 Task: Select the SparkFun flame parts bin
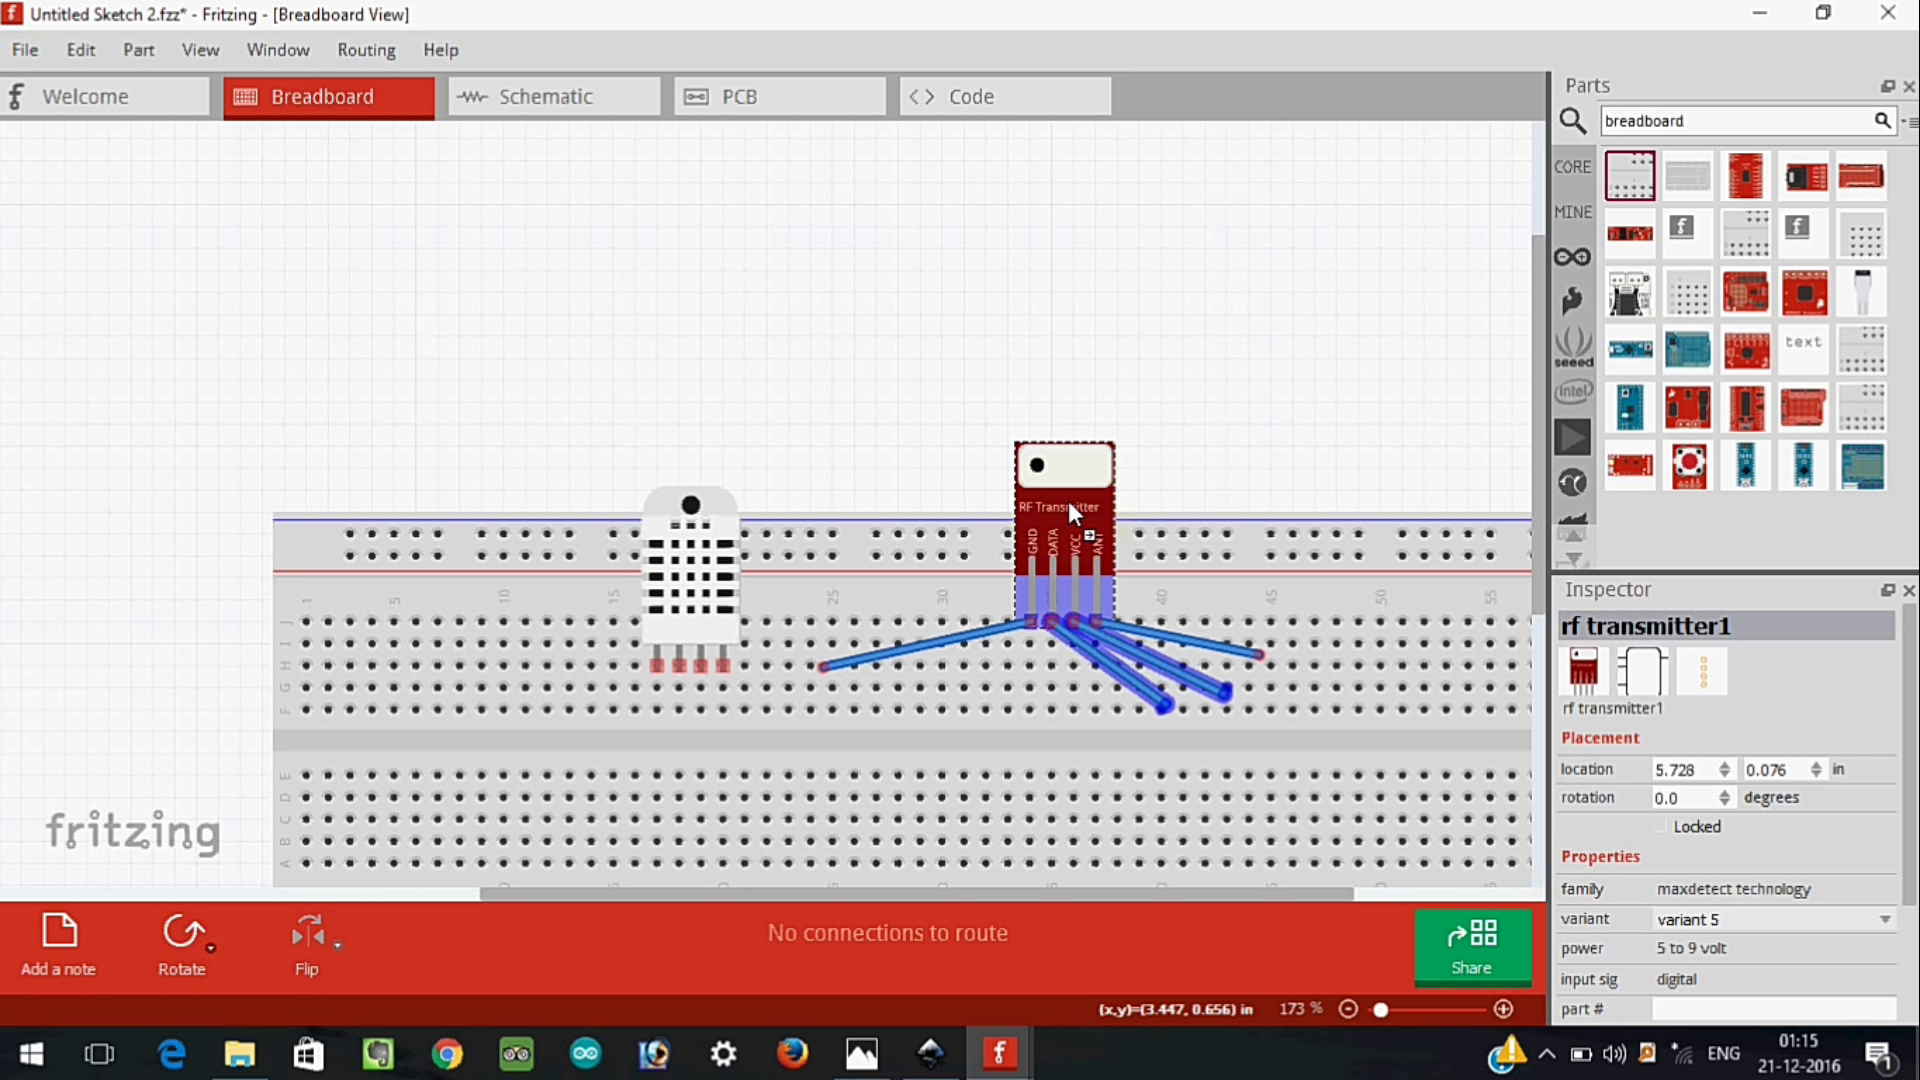pyautogui.click(x=1572, y=299)
